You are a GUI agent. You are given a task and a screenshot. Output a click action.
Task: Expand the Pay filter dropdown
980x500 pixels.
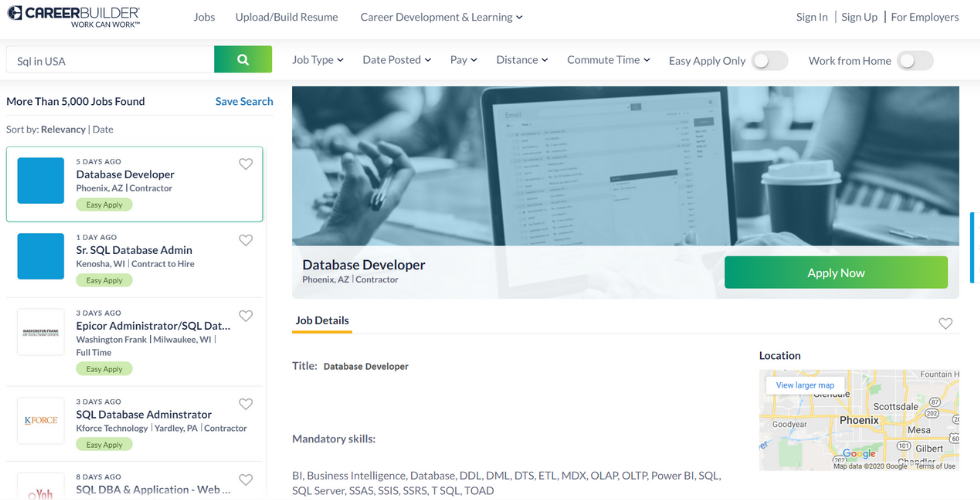pyautogui.click(x=464, y=60)
